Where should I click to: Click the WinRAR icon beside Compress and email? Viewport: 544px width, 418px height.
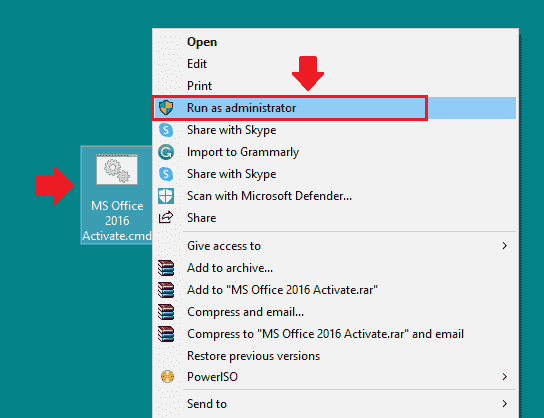point(166,312)
